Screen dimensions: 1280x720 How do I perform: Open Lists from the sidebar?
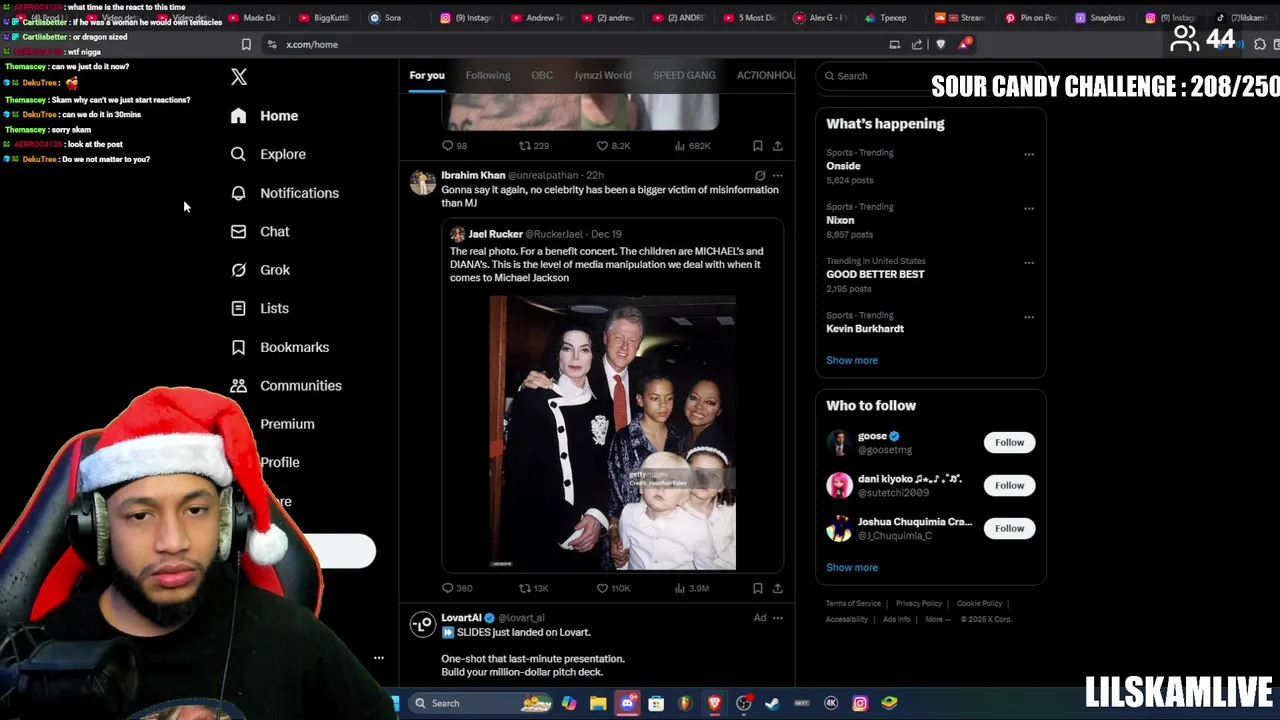pyautogui.click(x=259, y=309)
